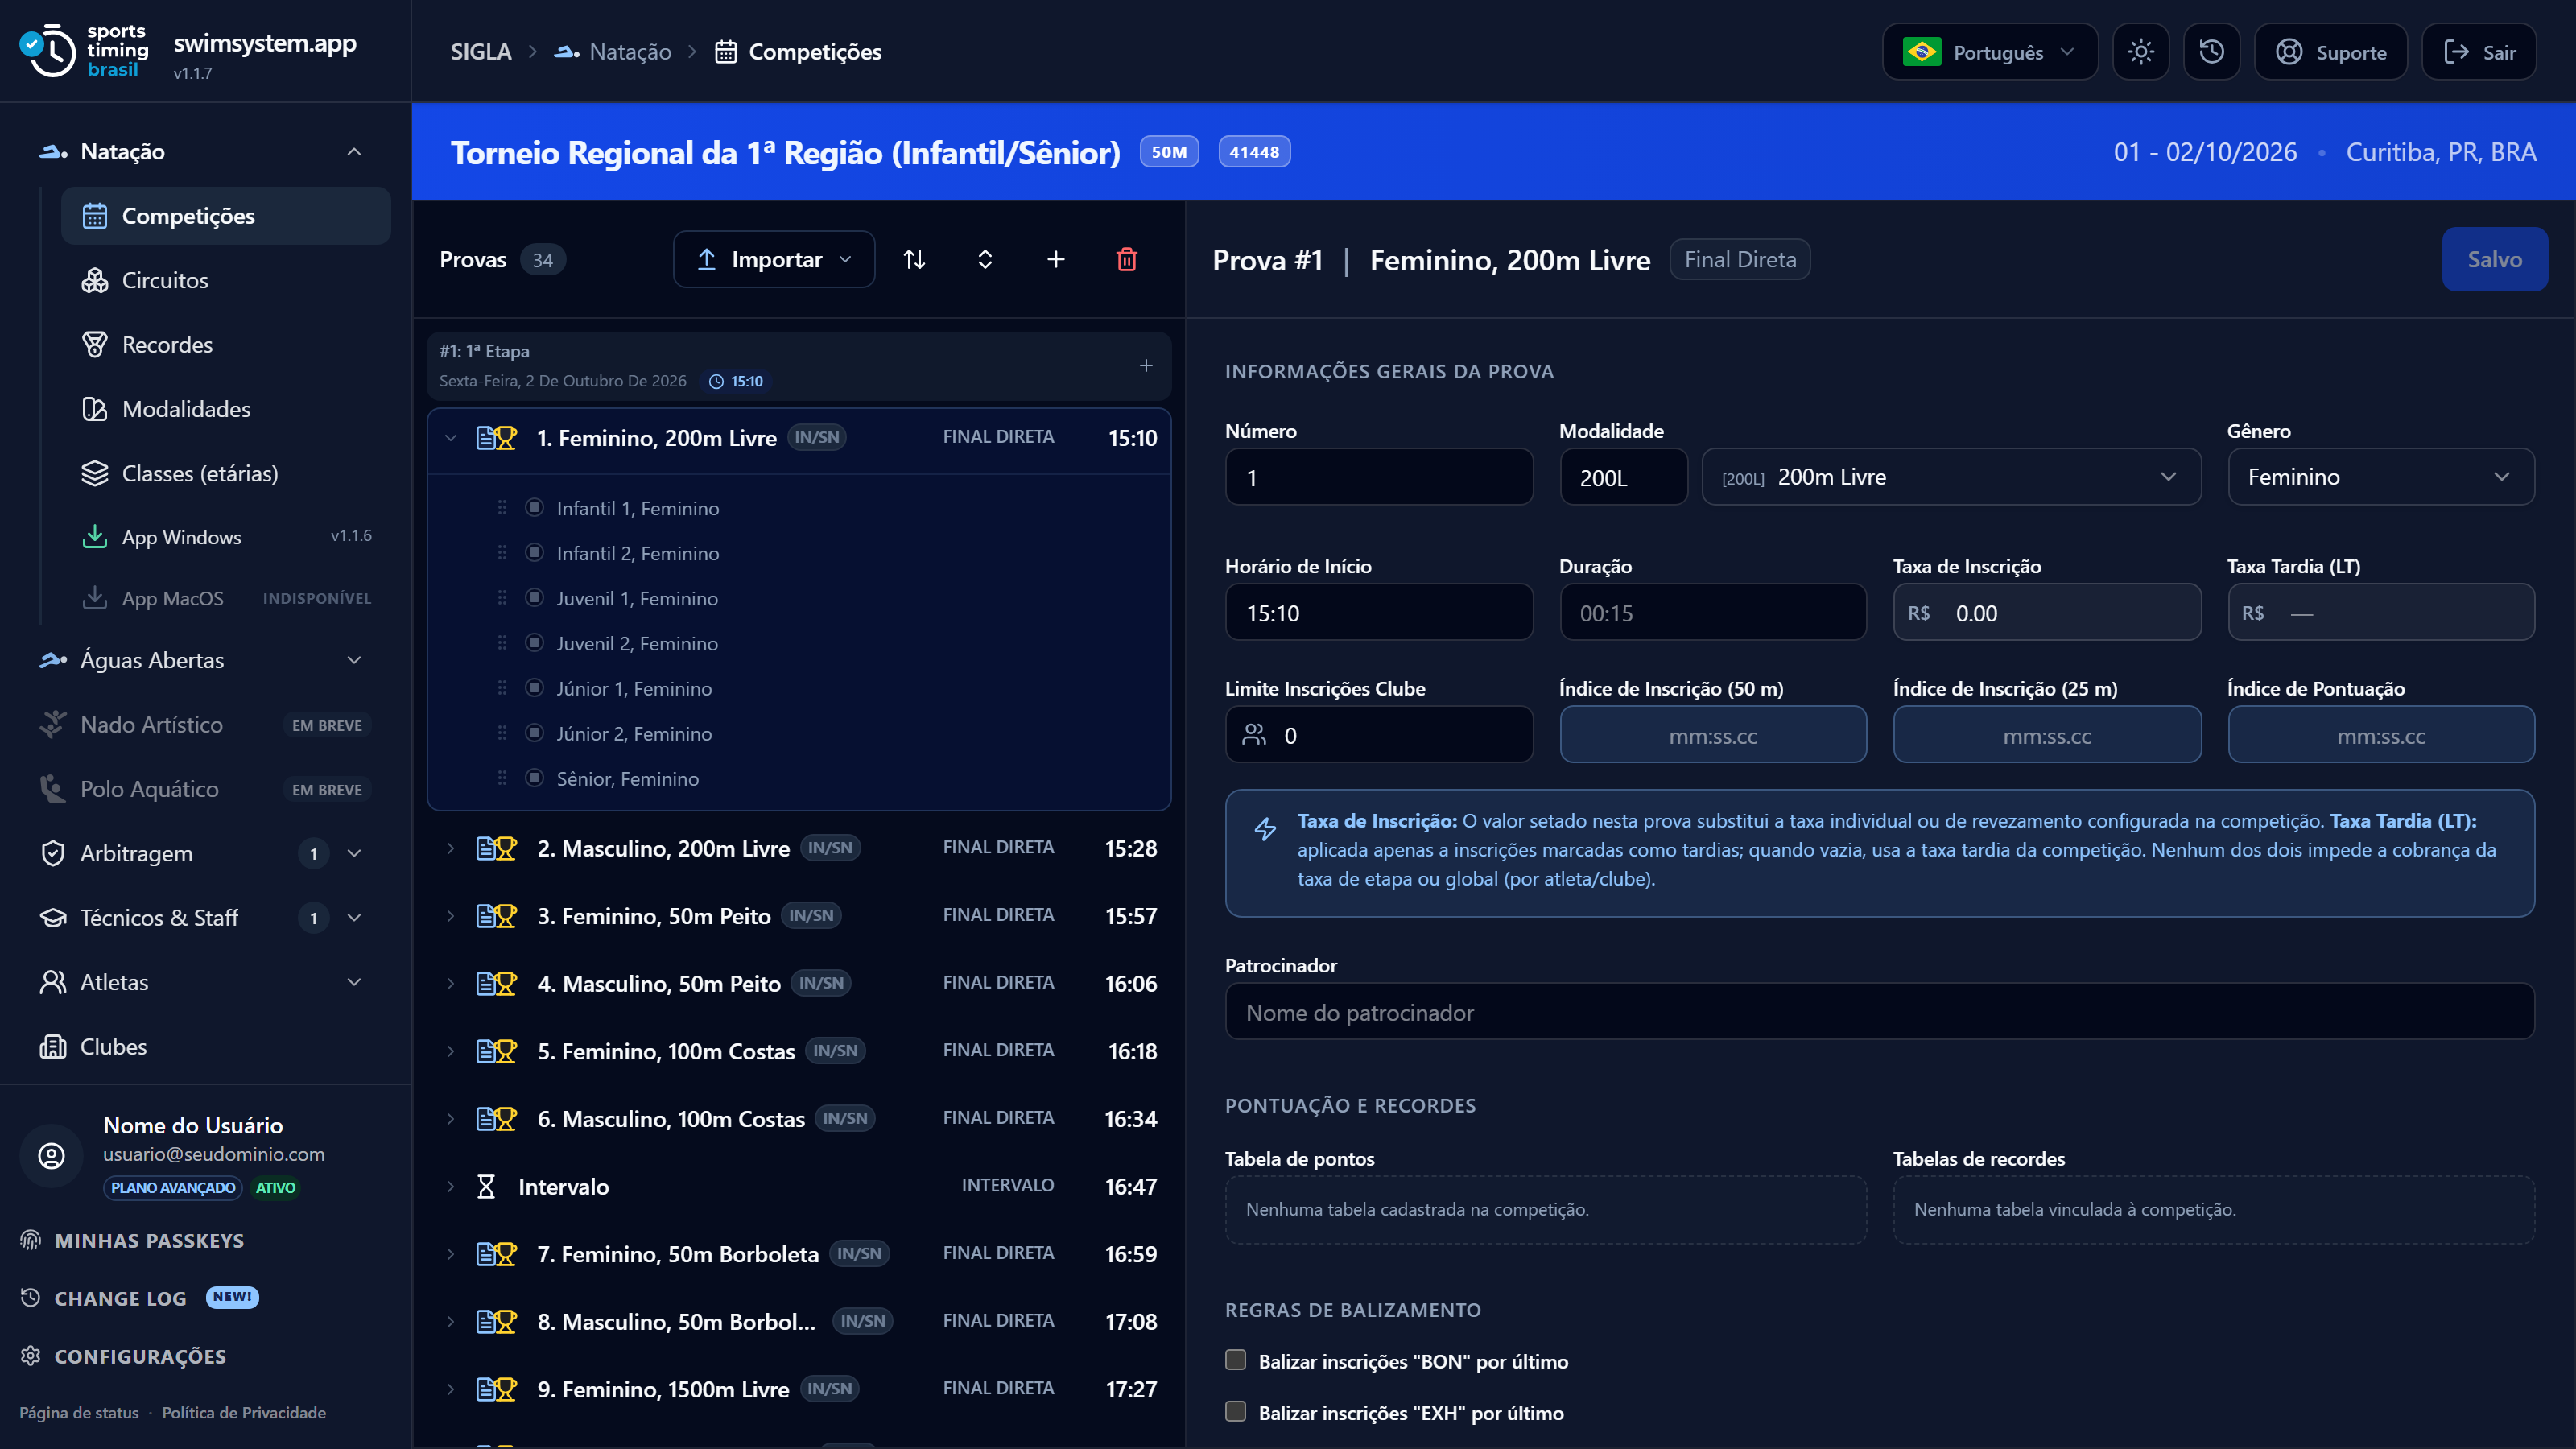
Task: Select radio for Júnior 2, Feminino
Action: click(x=535, y=733)
